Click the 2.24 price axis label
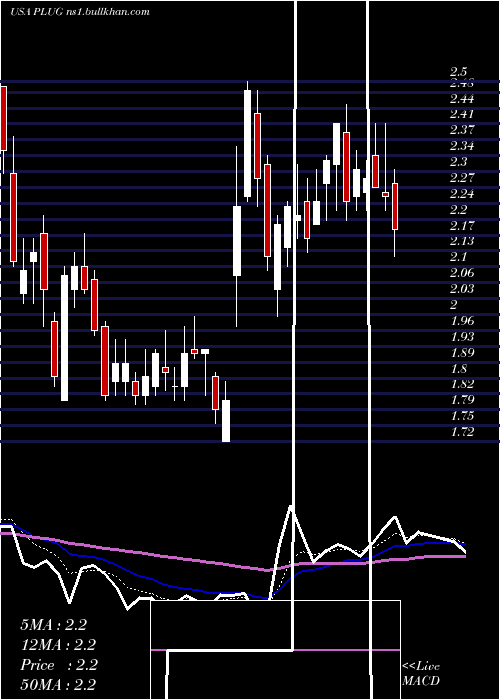The image size is (500, 700). (462, 194)
